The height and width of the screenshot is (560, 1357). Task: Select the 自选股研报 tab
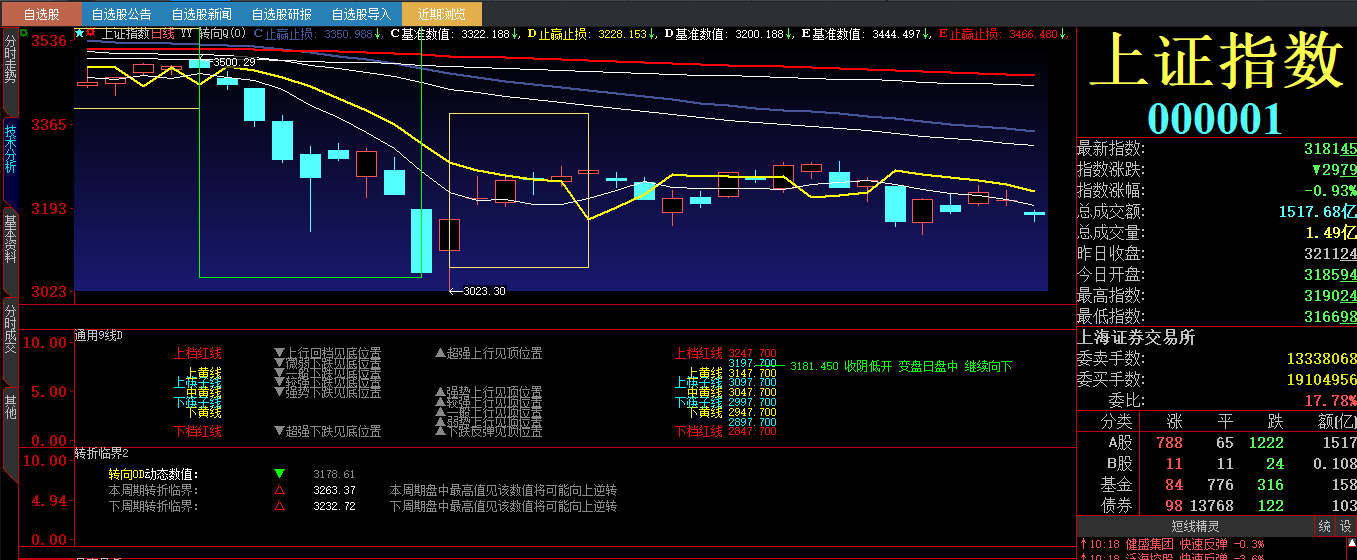(281, 14)
